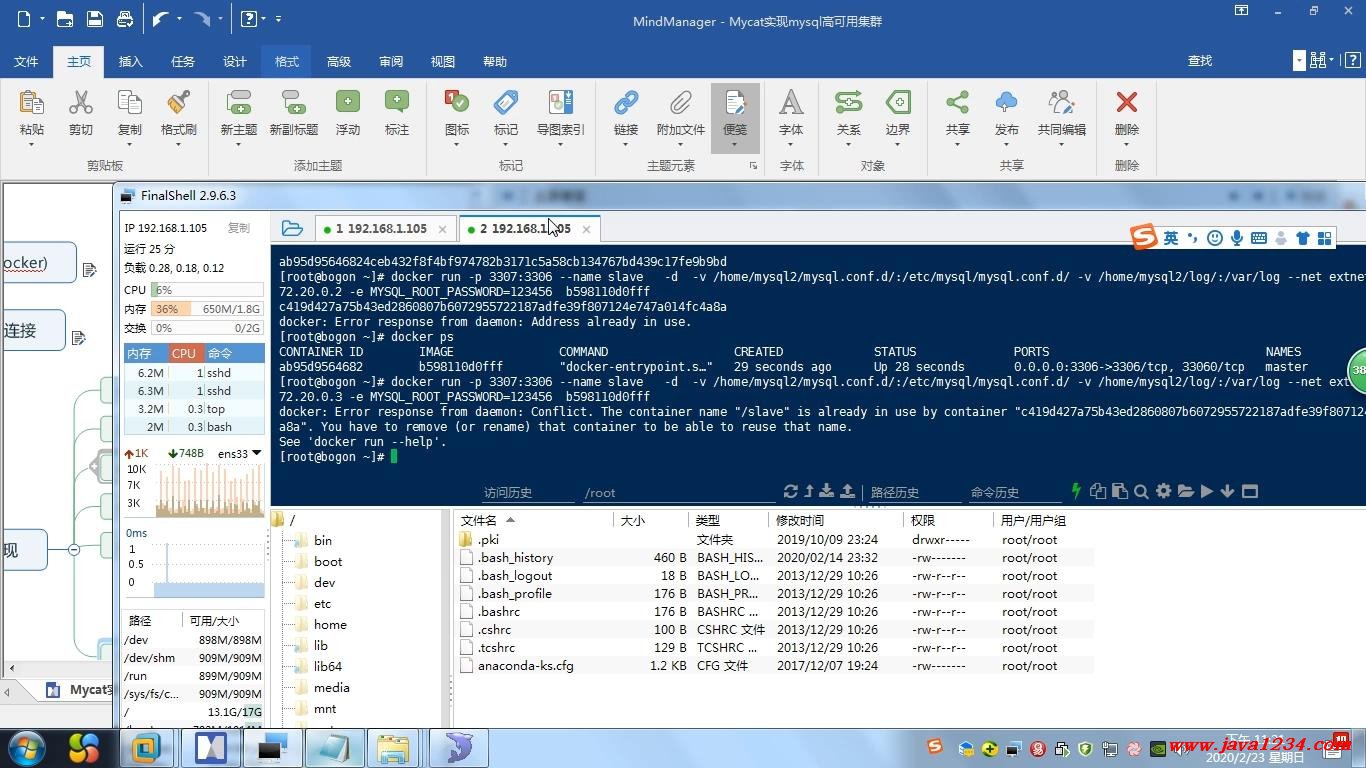This screenshot has width=1366, height=768.
Task: Open dropdown arrow under 便笺
Action: (x=735, y=146)
